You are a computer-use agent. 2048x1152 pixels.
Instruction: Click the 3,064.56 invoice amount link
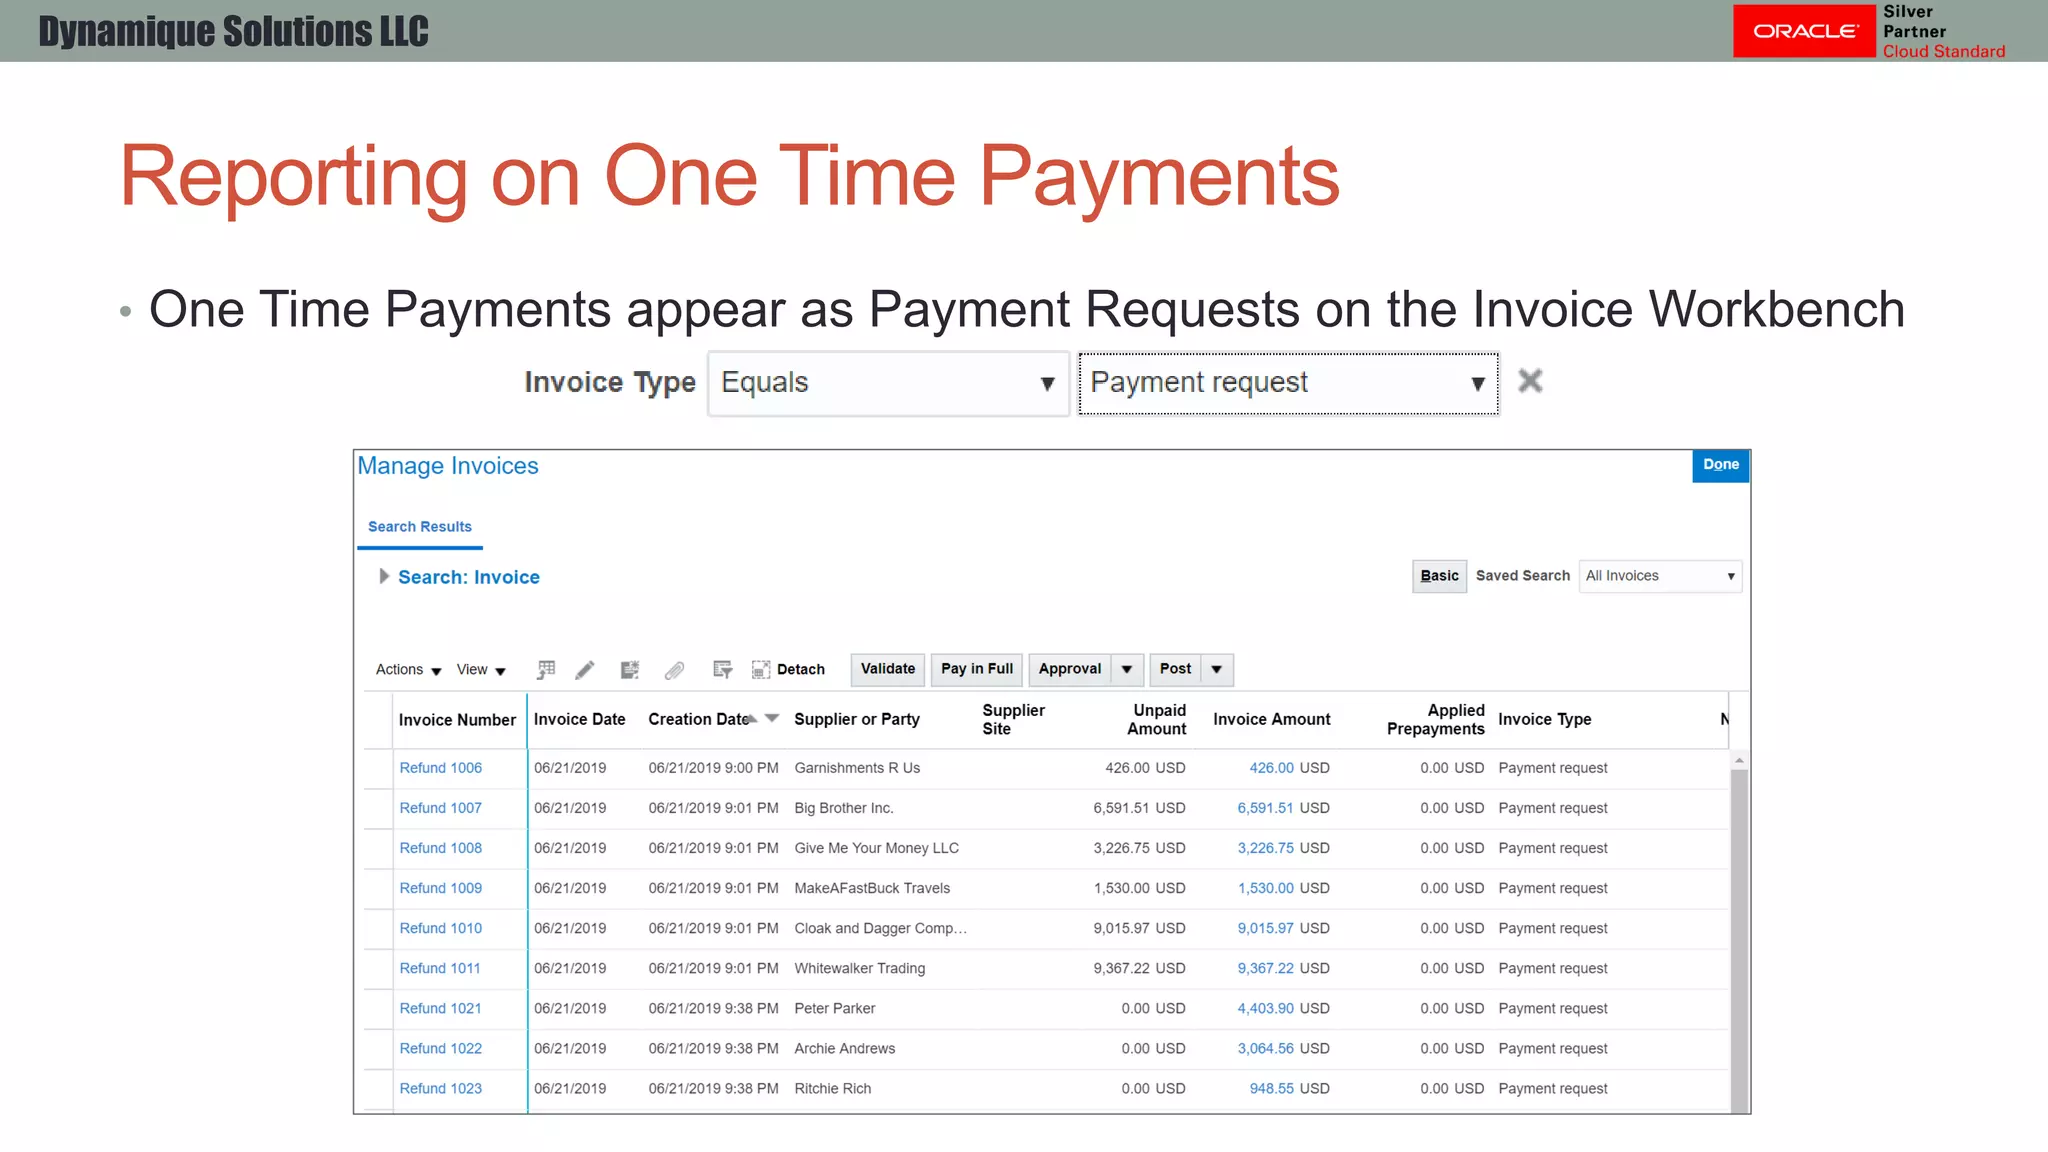point(1265,1048)
